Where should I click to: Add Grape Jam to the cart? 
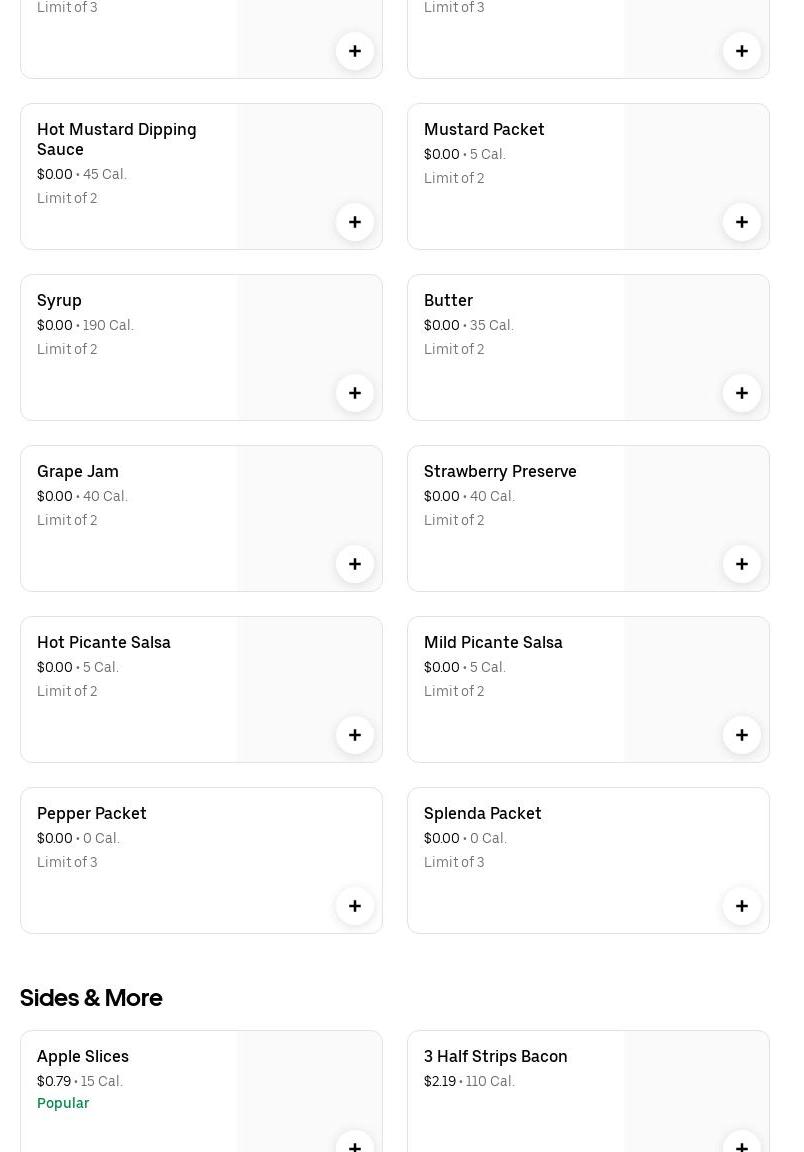pos(355,564)
